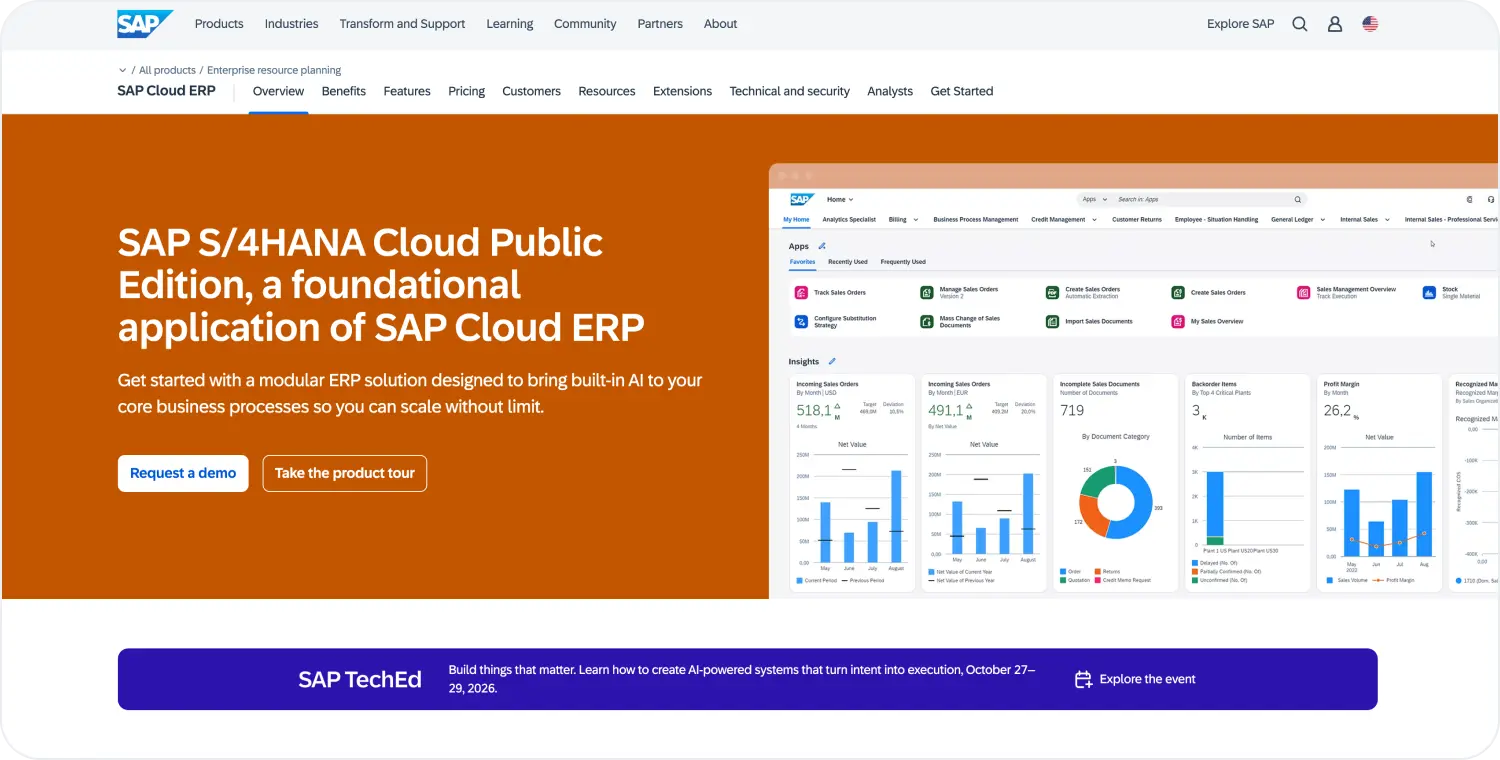Screen dimensions: 1500x760
Task: Switch to the Overview tab
Action: coord(278,91)
